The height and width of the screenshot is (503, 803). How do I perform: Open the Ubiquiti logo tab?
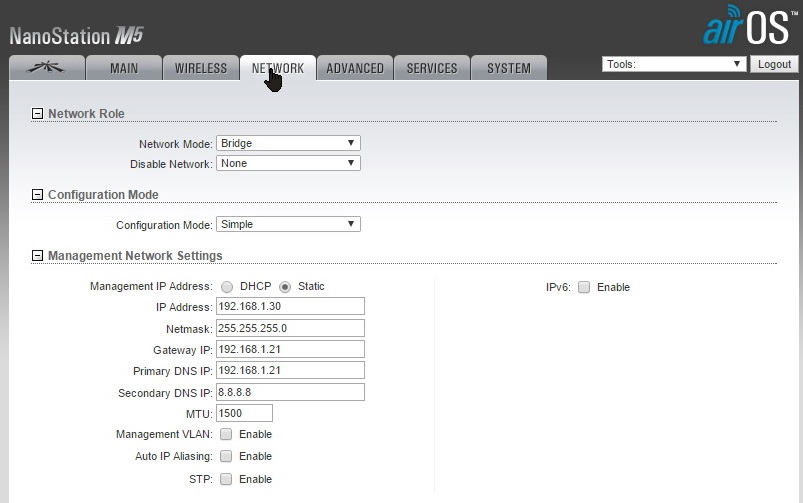47,68
